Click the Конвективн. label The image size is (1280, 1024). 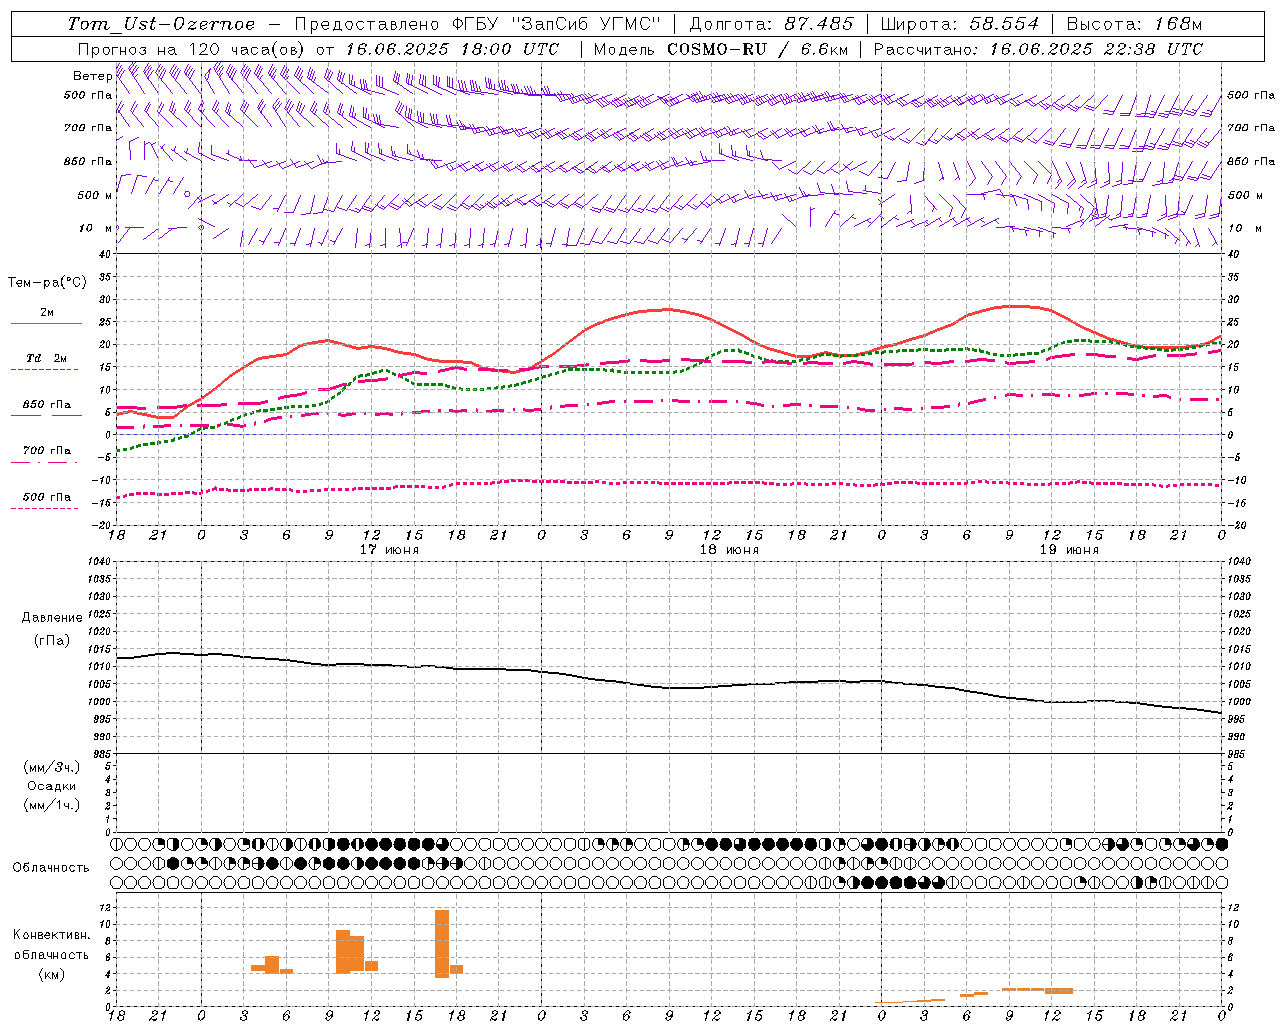[x=52, y=935]
